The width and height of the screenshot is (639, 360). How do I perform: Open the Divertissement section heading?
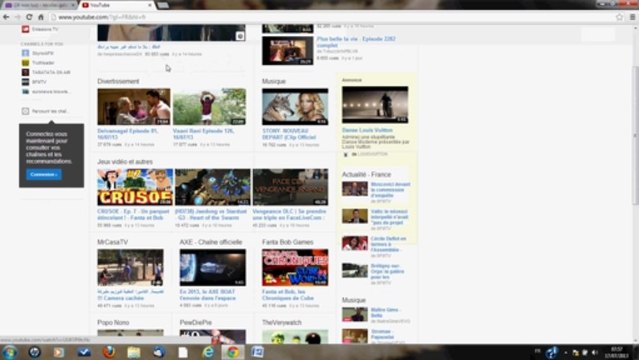[118, 81]
